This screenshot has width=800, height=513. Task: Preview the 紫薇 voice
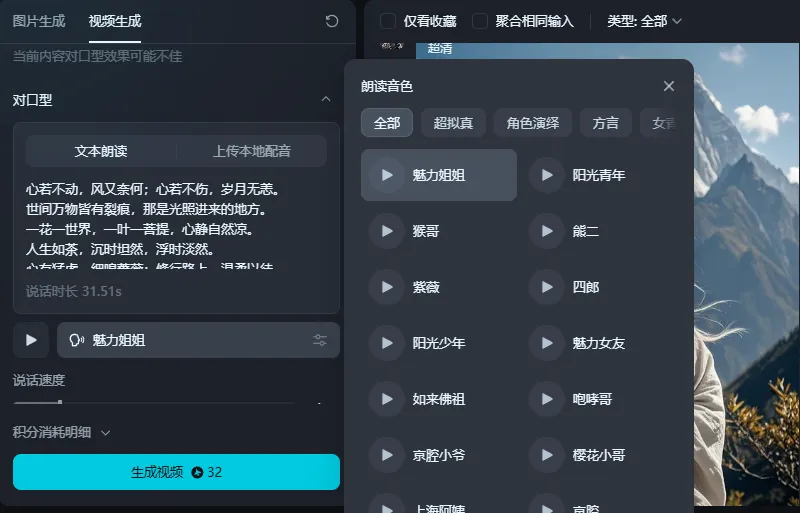pos(387,287)
